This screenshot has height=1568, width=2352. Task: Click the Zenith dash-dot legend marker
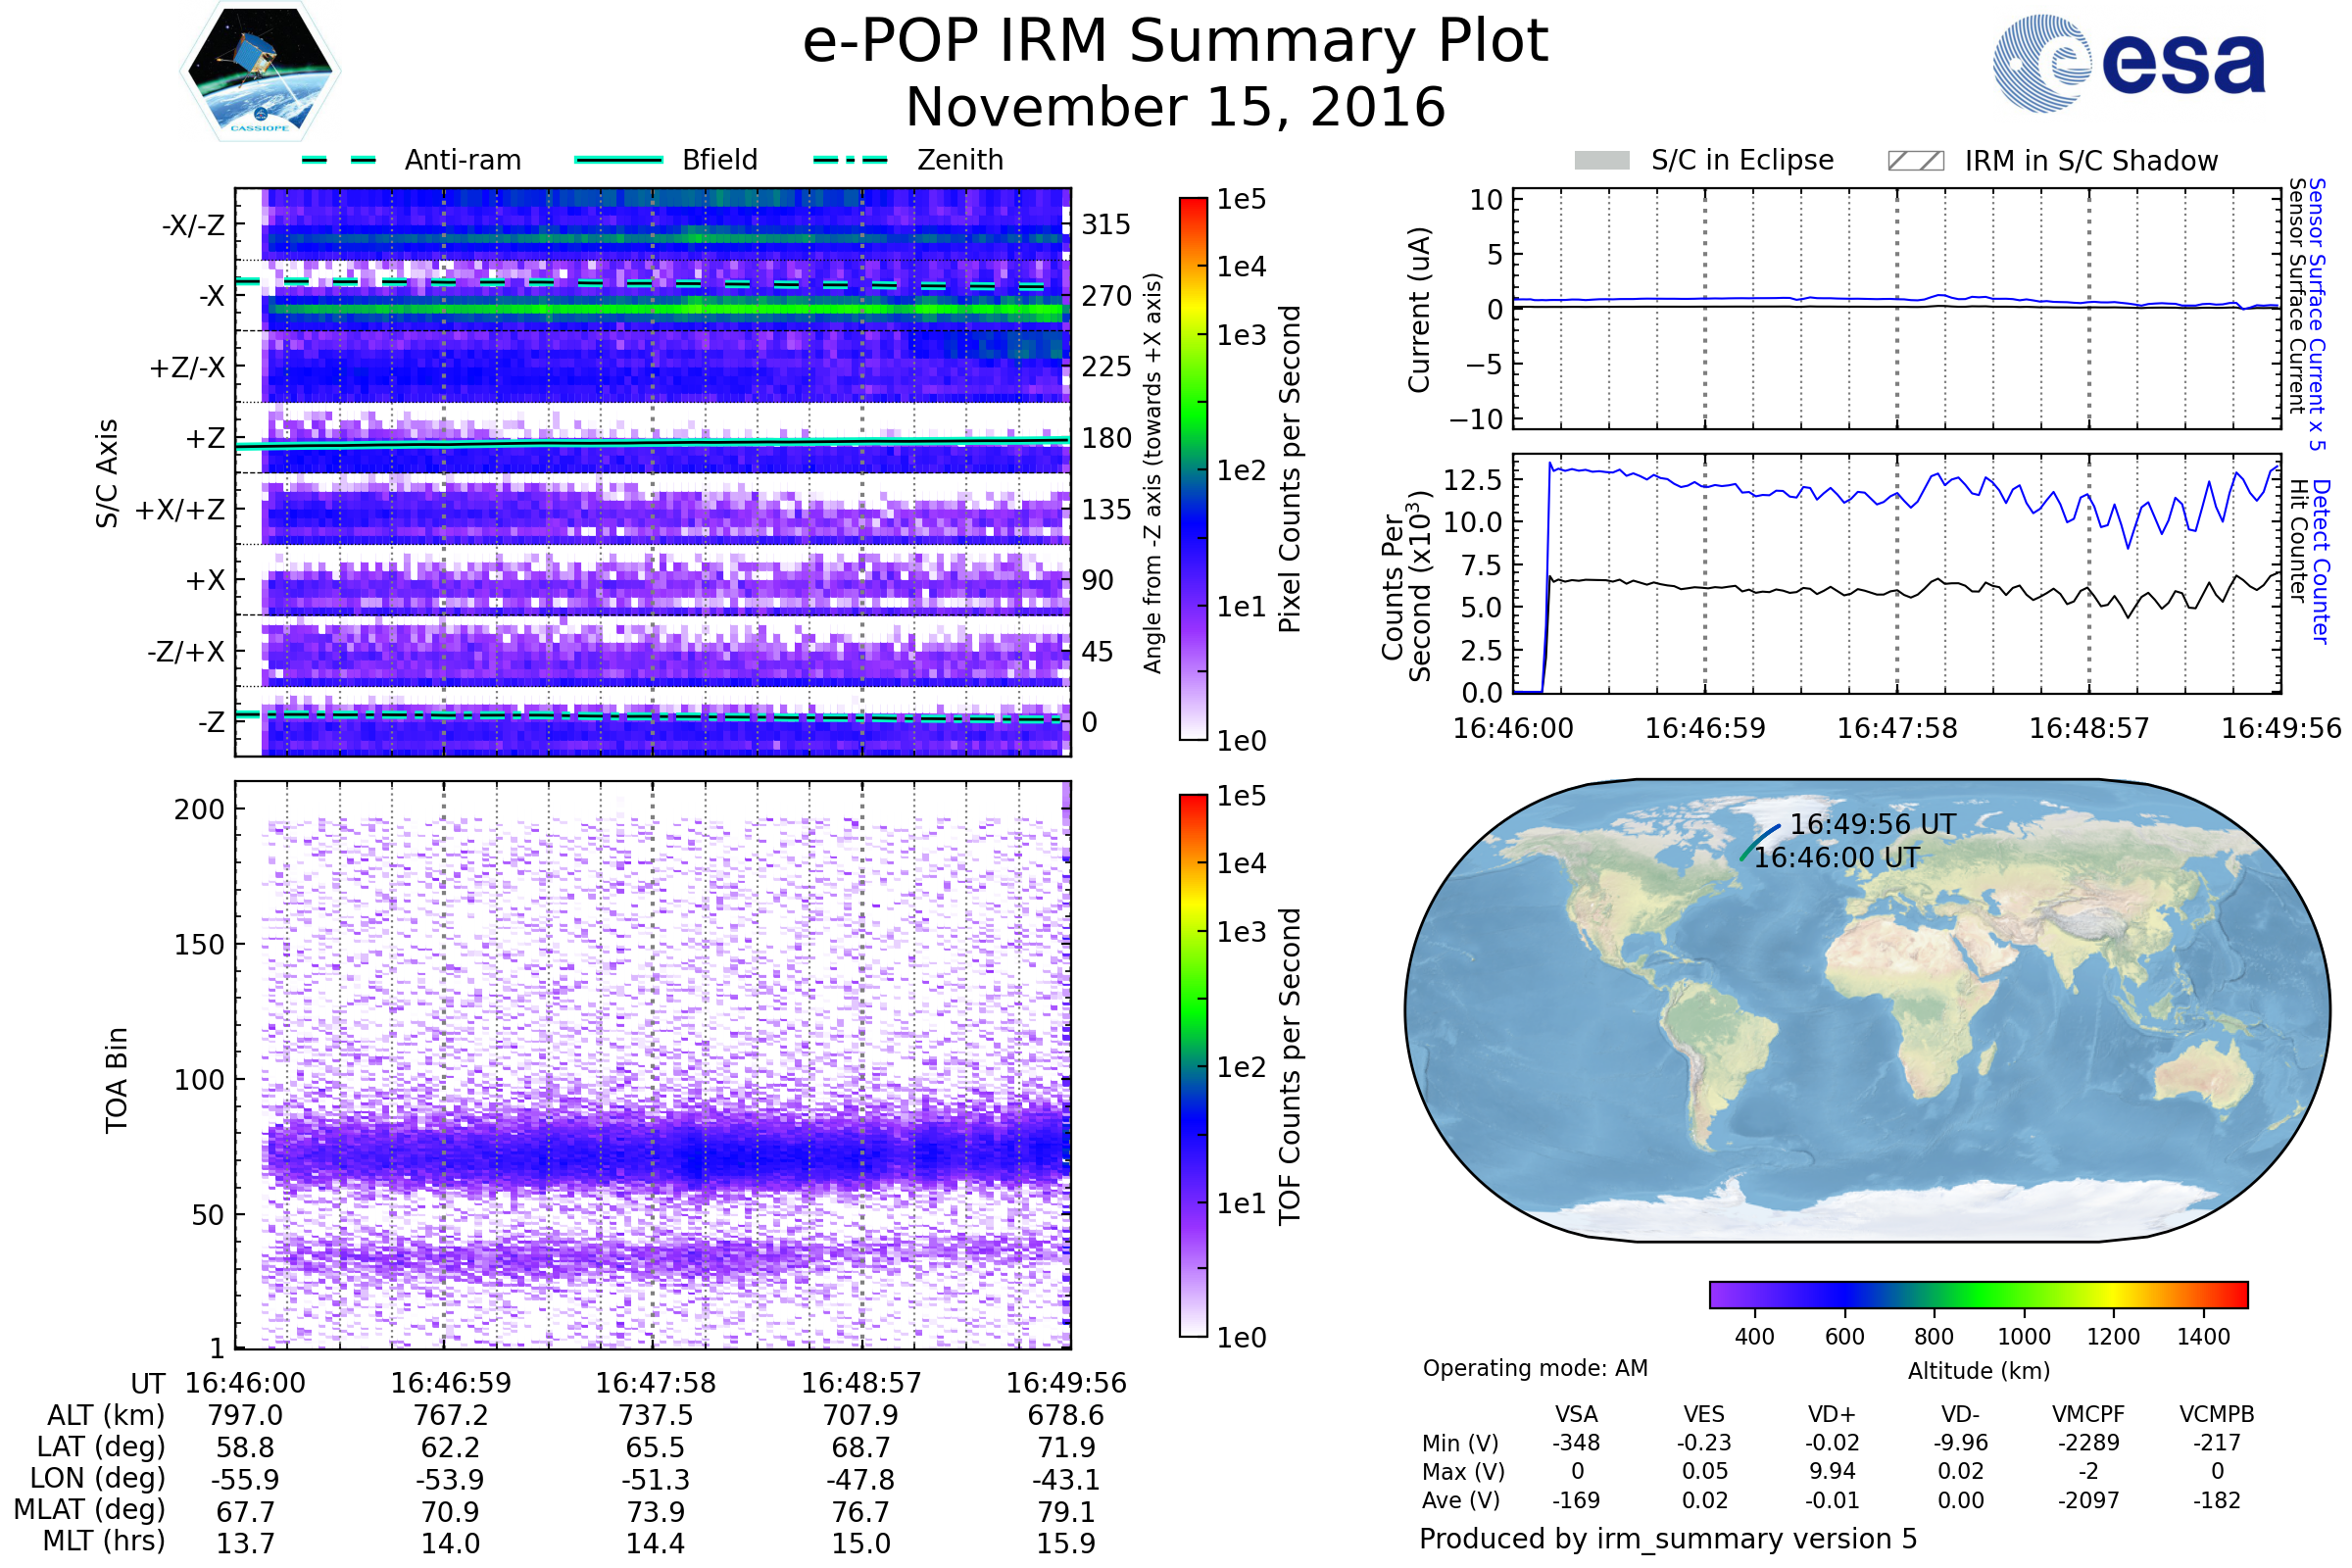tap(851, 160)
